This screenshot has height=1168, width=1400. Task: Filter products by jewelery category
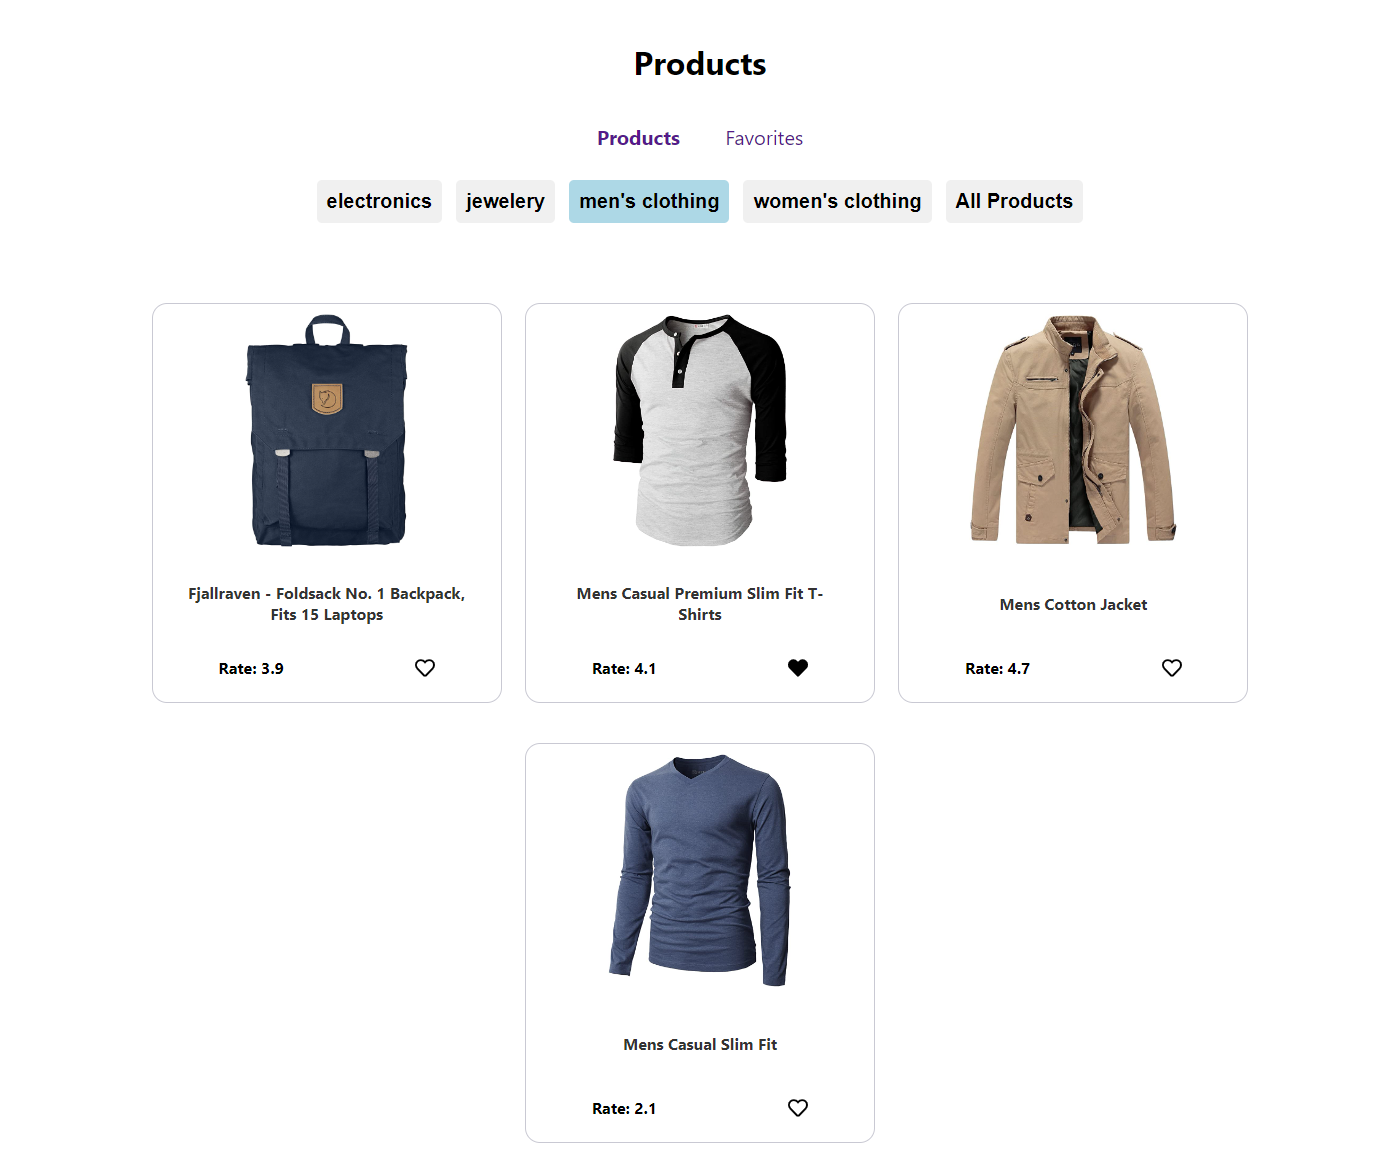(505, 201)
